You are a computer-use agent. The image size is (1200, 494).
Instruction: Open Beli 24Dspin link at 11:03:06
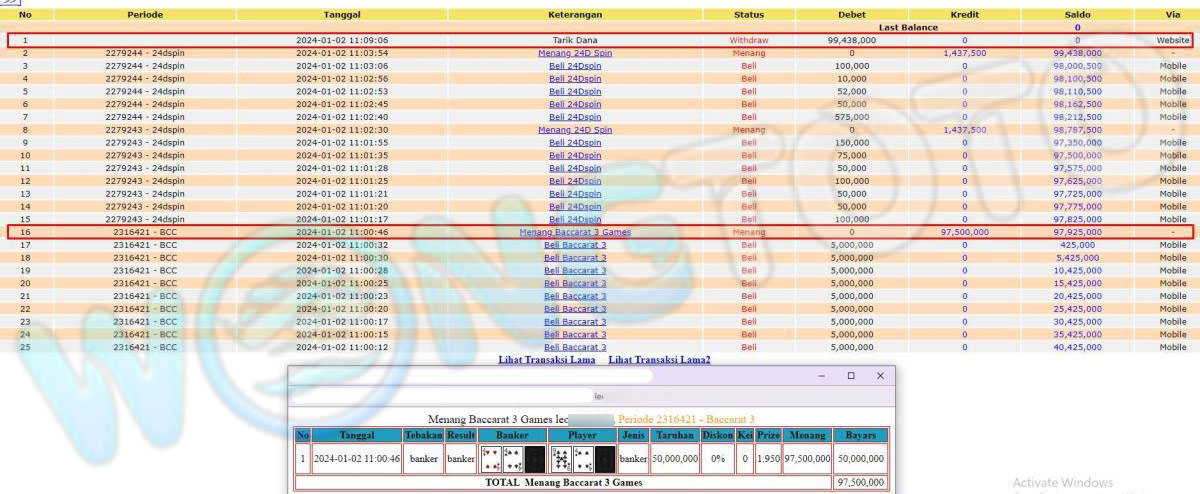[x=575, y=65]
